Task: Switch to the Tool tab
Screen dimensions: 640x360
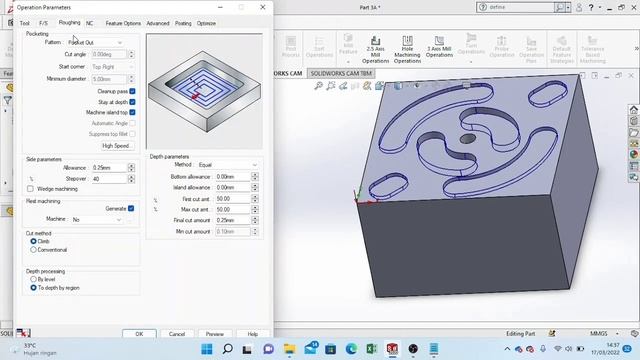Action: click(24, 23)
